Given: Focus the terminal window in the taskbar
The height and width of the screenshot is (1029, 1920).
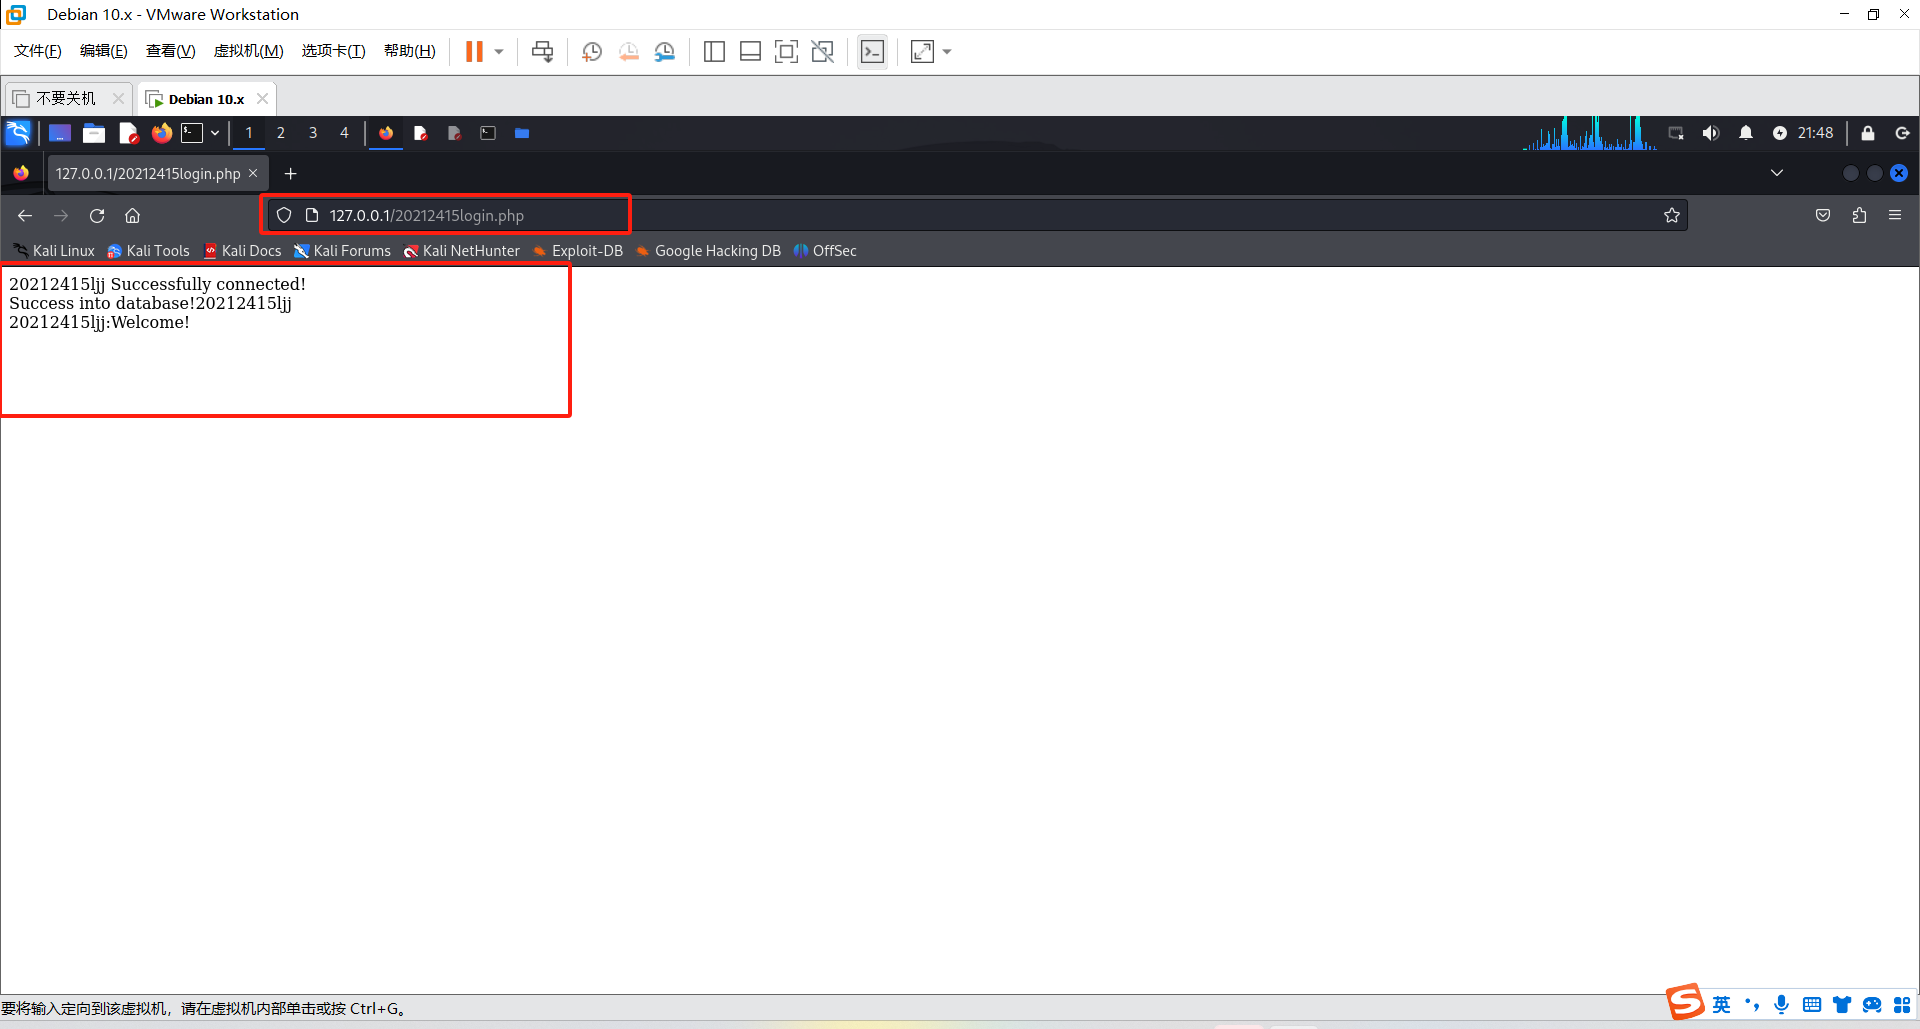Looking at the screenshot, I should coord(488,133).
